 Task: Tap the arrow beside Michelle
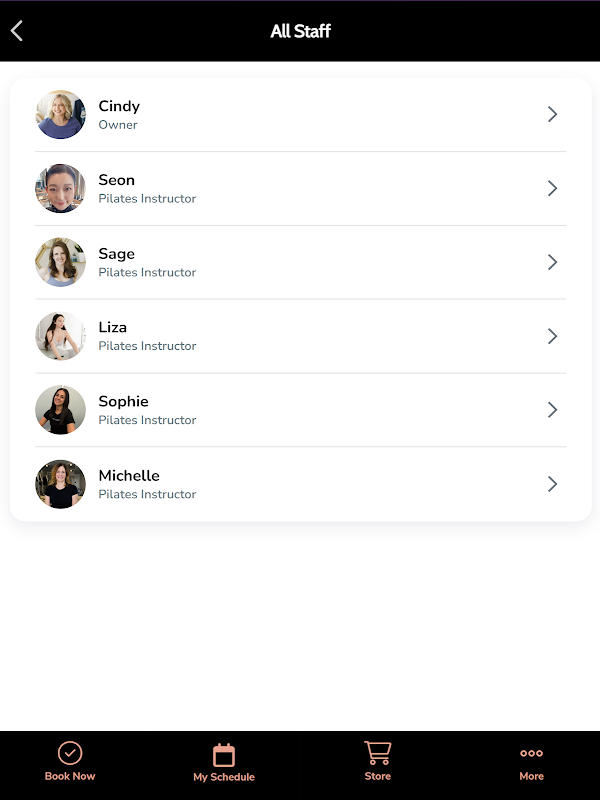pos(552,484)
